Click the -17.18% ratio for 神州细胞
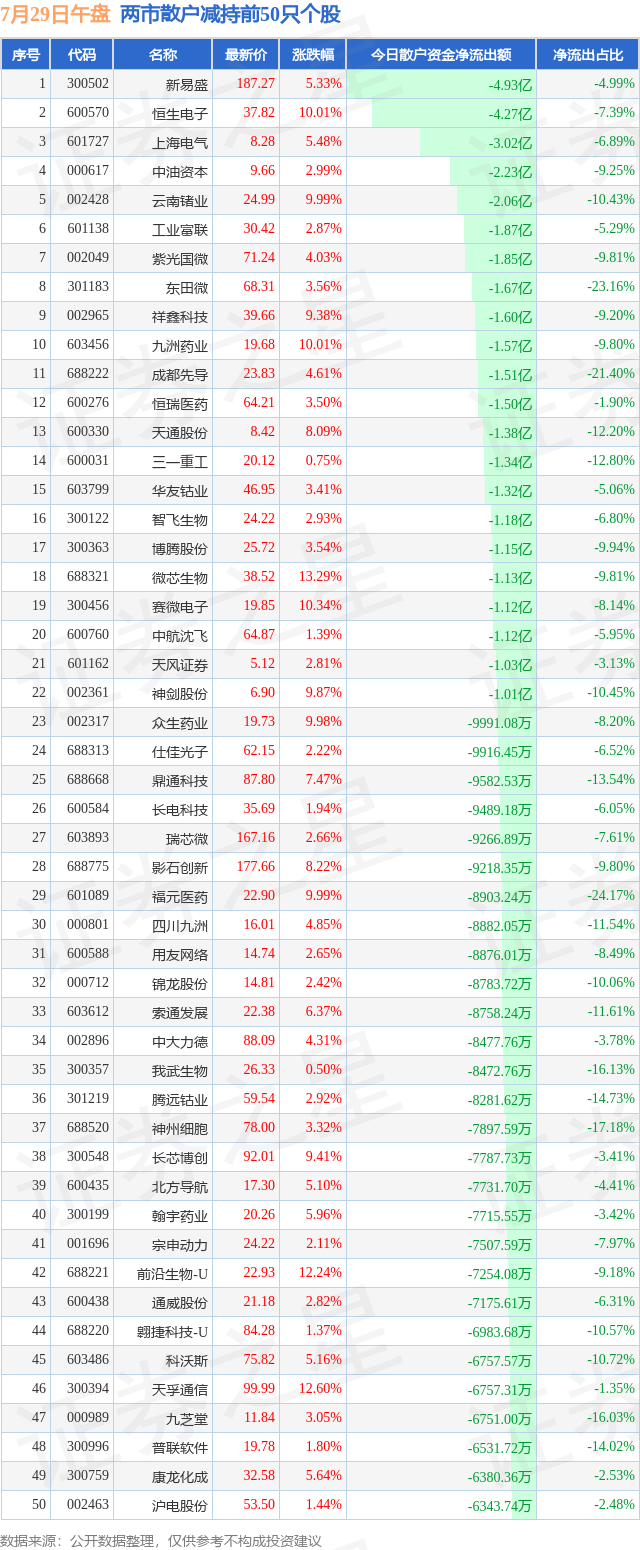 point(611,1128)
